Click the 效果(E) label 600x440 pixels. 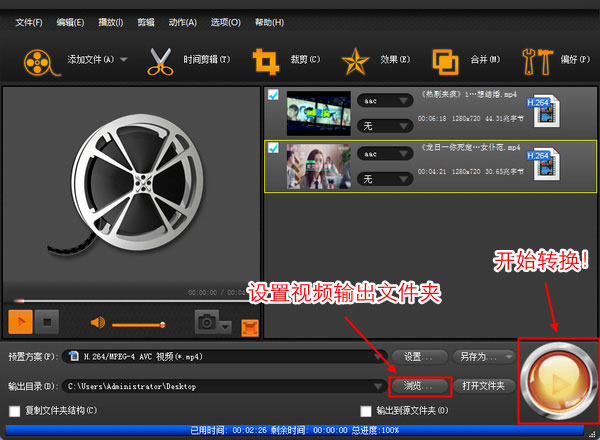[395, 60]
